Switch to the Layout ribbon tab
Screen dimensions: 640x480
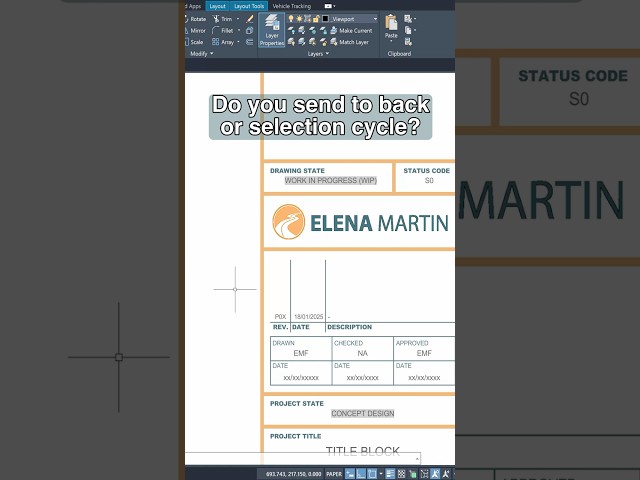click(218, 6)
